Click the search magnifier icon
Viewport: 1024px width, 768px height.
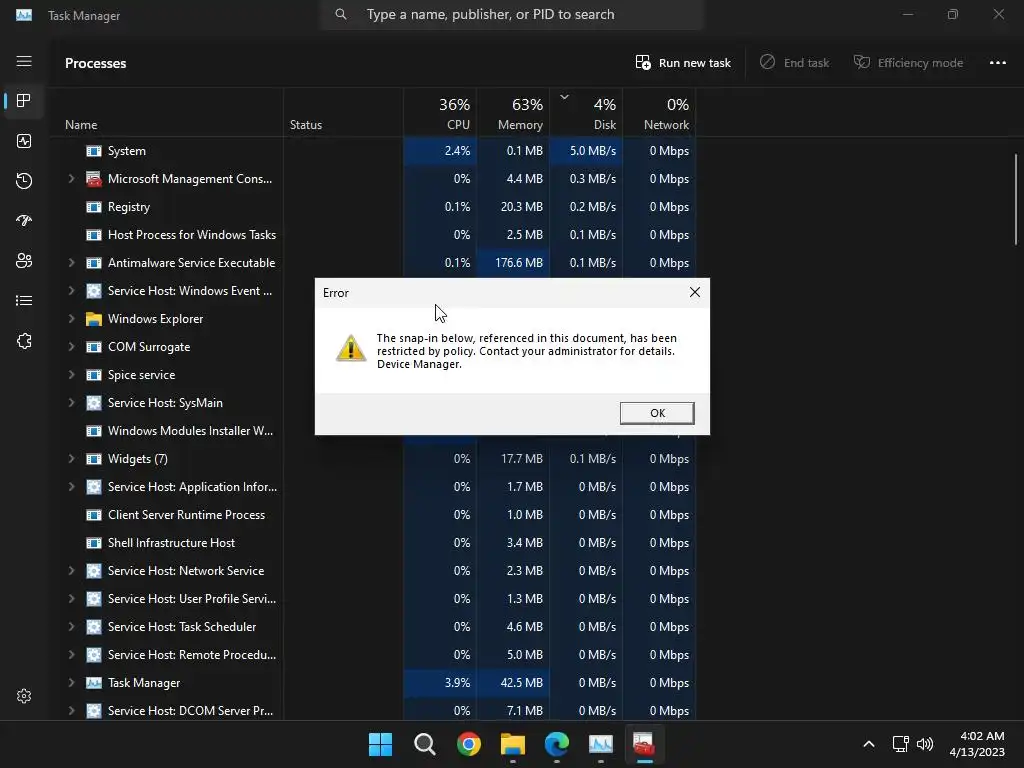[341, 14]
